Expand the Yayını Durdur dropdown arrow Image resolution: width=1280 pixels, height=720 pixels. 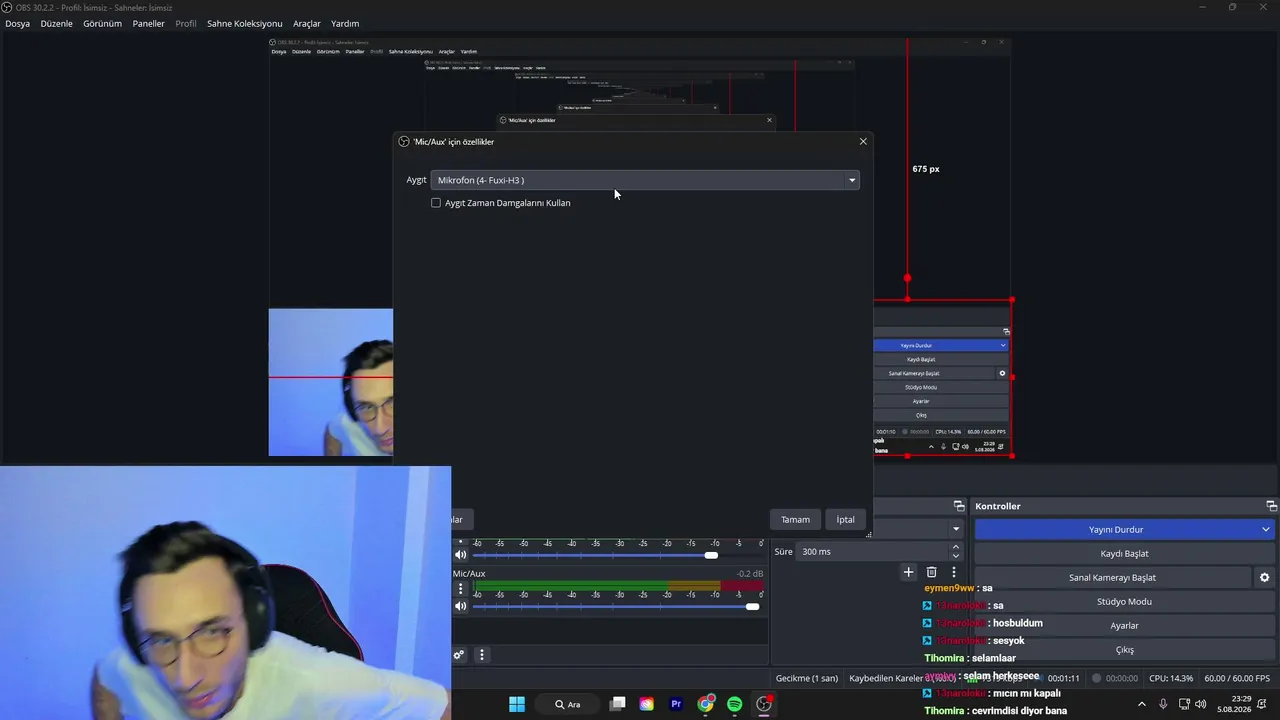(x=1266, y=529)
